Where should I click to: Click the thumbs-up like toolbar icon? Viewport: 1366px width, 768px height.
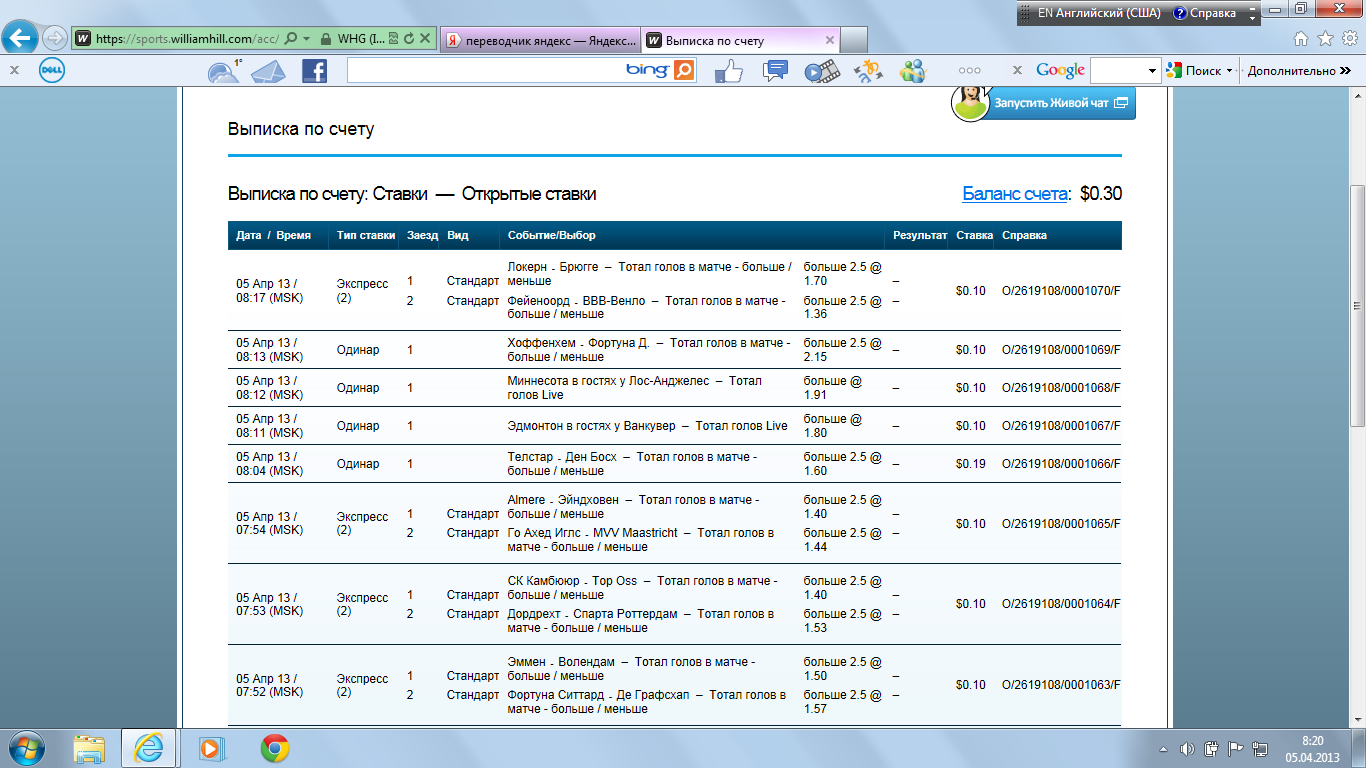[x=728, y=71]
